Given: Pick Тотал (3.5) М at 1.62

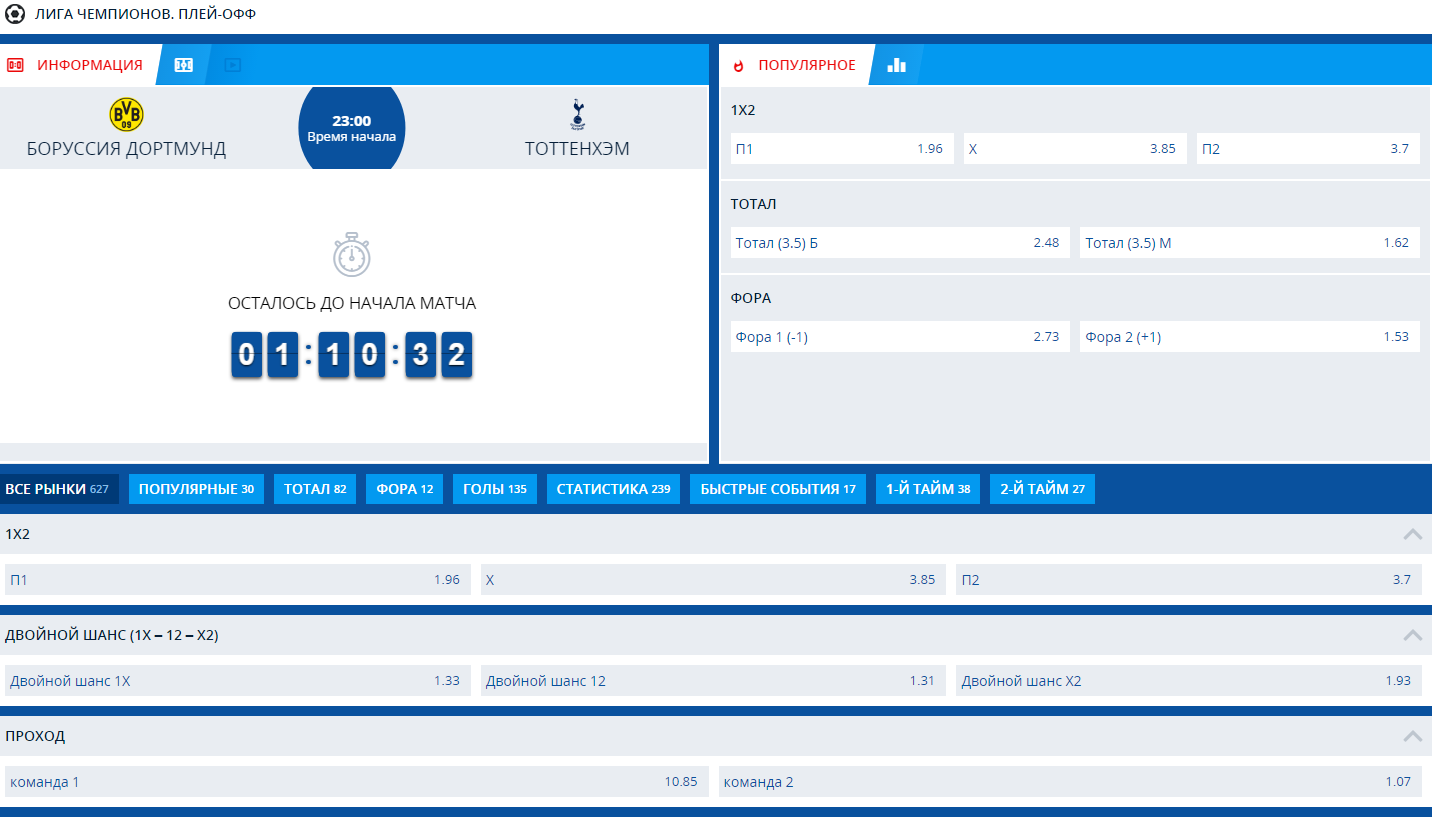Looking at the screenshot, I should pos(1250,243).
